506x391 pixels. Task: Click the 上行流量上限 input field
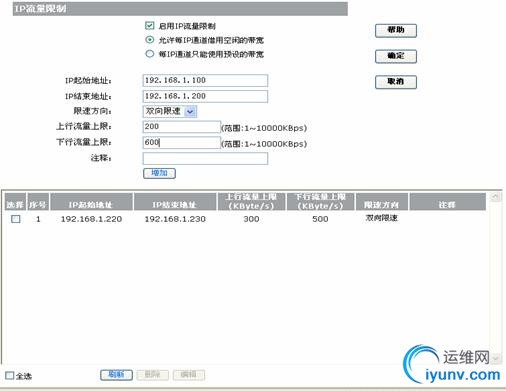tap(181, 127)
